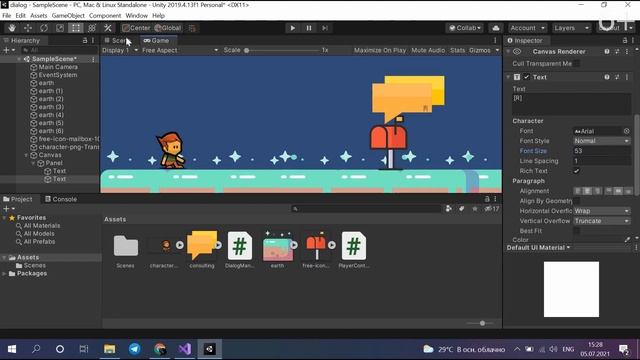Collapse the Panel tree item
640x360 pixels.
(33, 163)
